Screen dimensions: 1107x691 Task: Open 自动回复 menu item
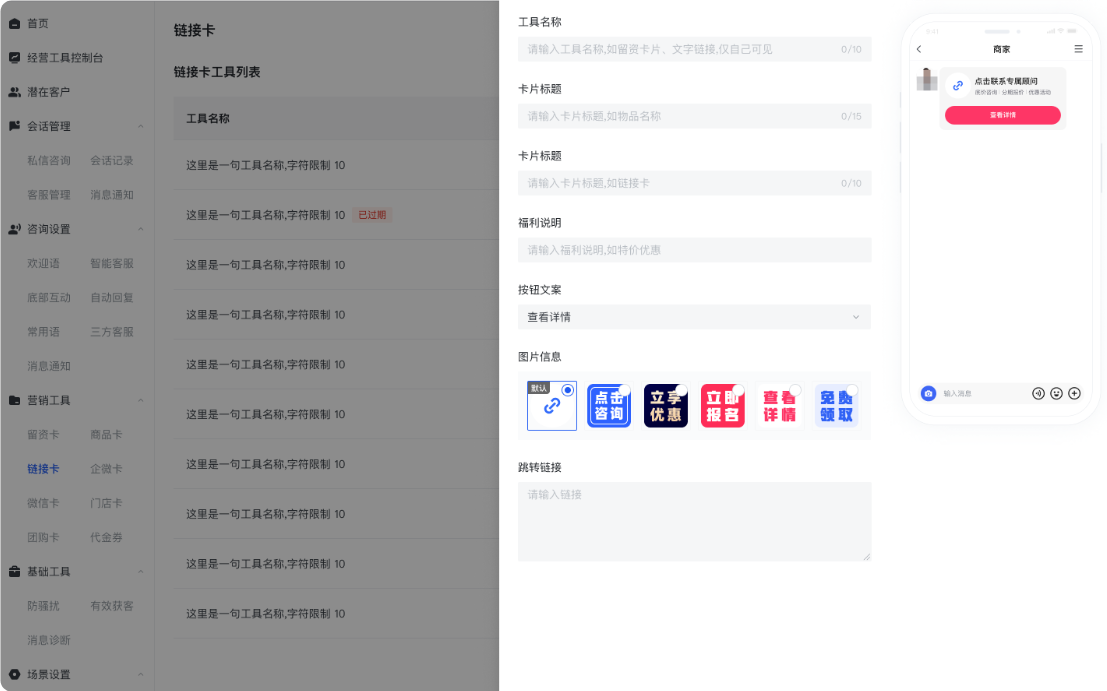click(x=112, y=298)
